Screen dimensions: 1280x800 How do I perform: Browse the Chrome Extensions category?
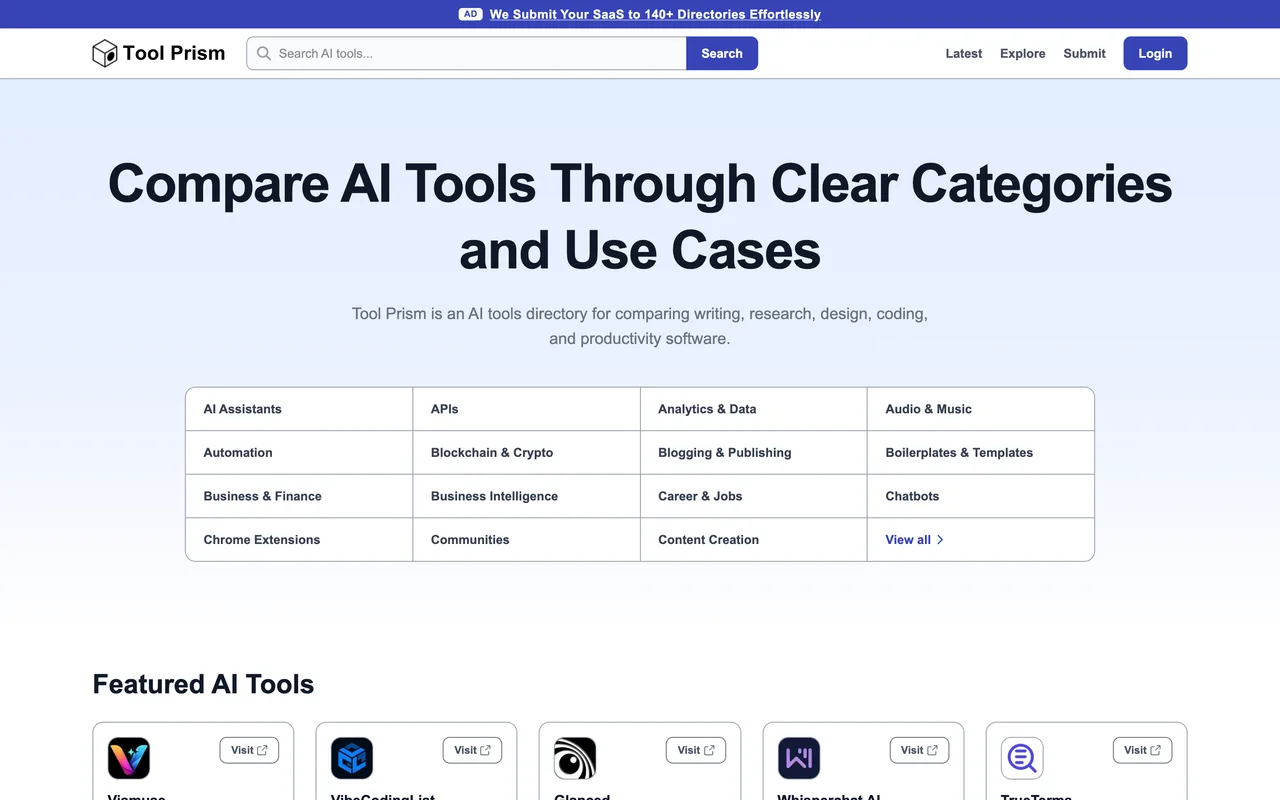299,540
